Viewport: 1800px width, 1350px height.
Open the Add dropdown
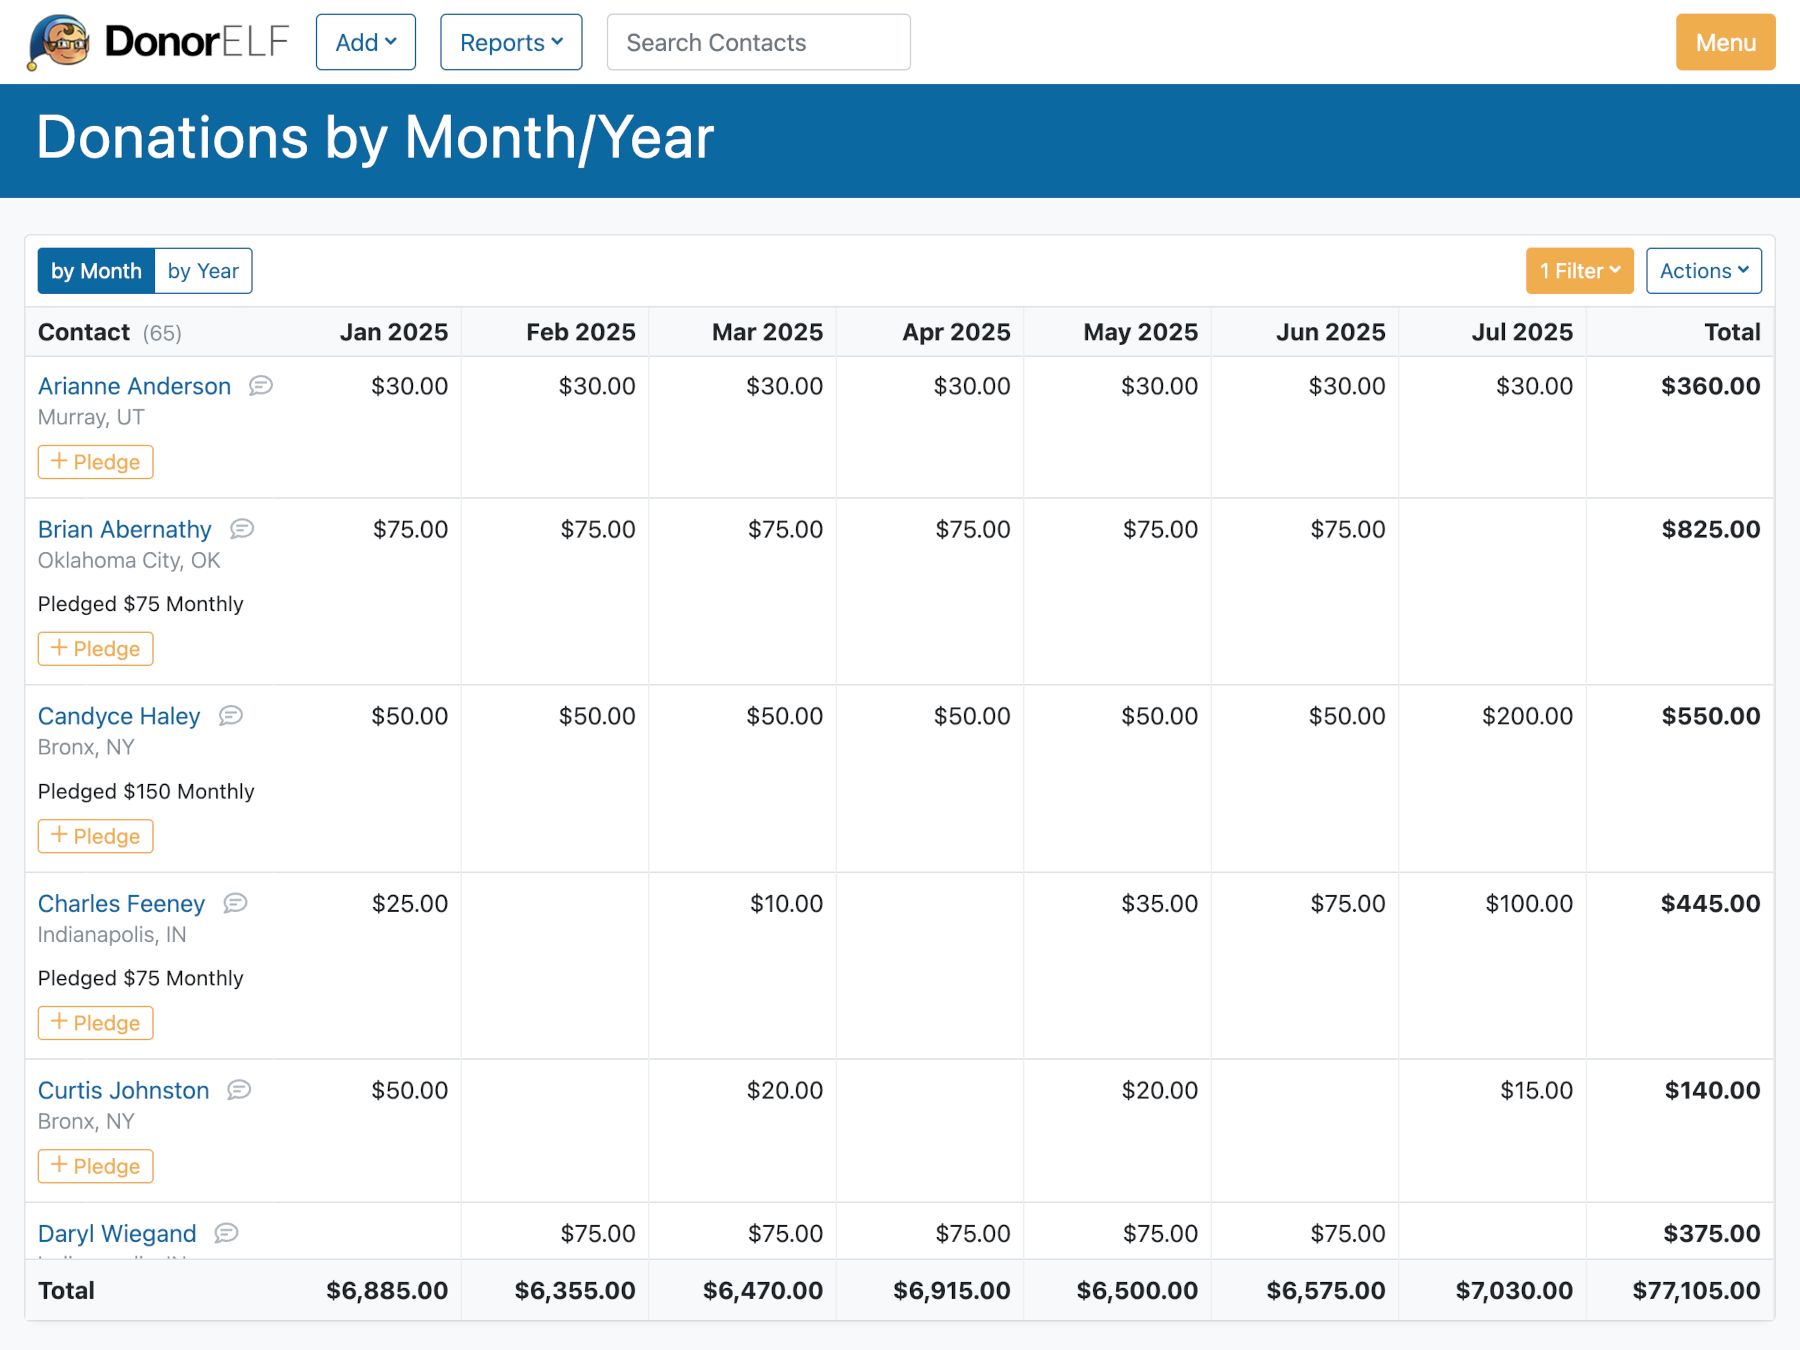click(365, 42)
